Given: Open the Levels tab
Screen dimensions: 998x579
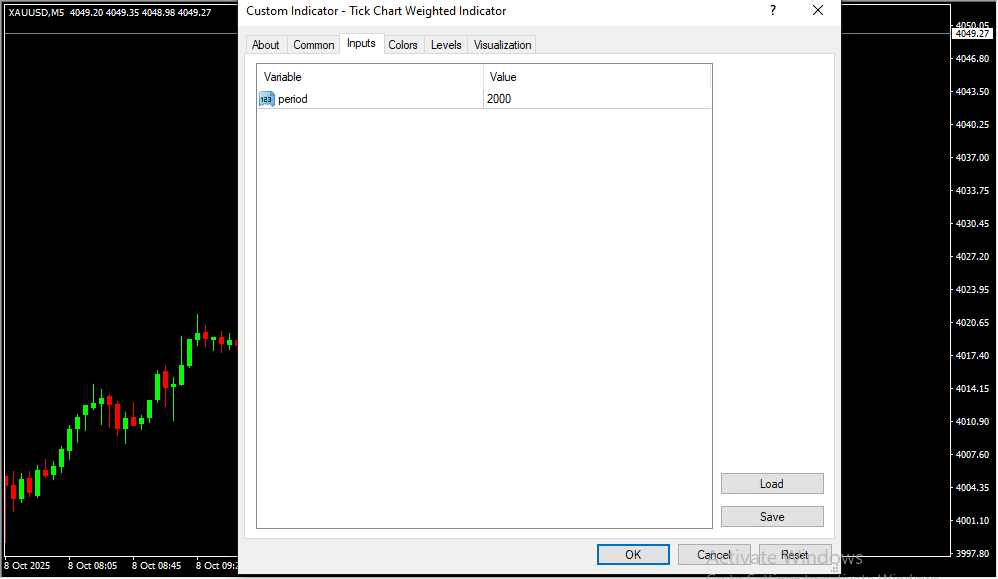Looking at the screenshot, I should coord(446,45).
